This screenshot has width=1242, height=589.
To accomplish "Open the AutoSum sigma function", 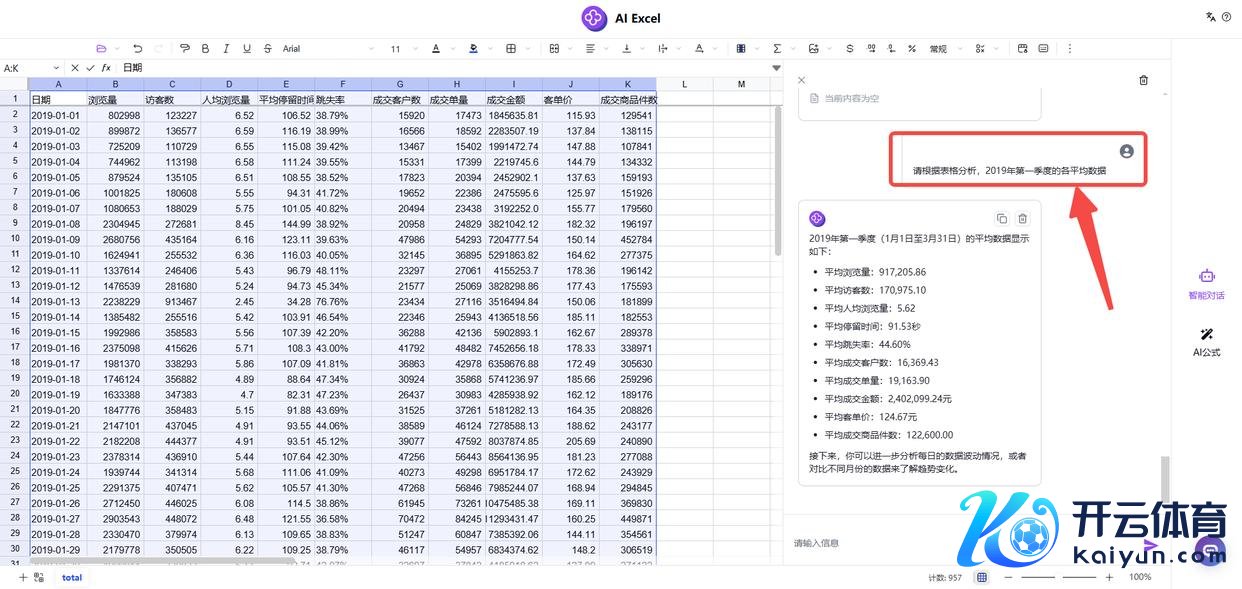I will click(777, 48).
